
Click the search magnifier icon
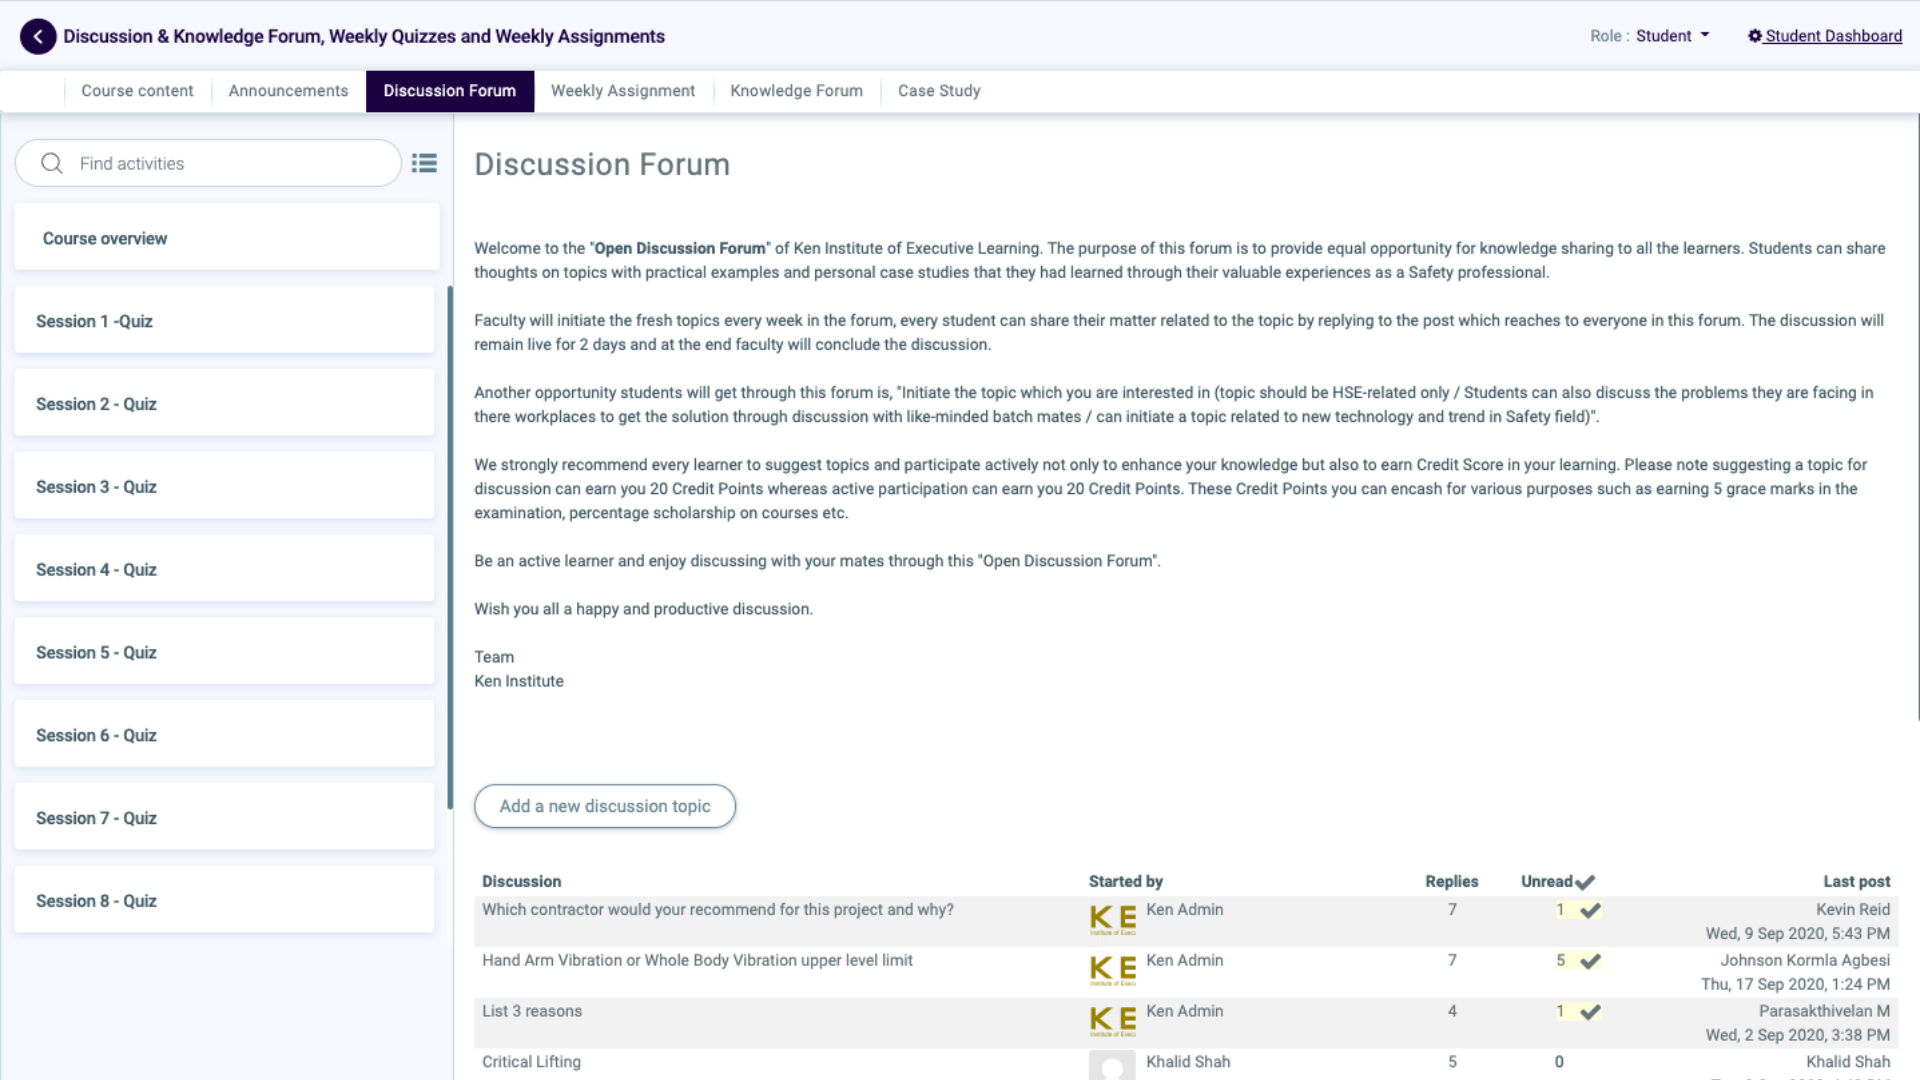pos(52,163)
